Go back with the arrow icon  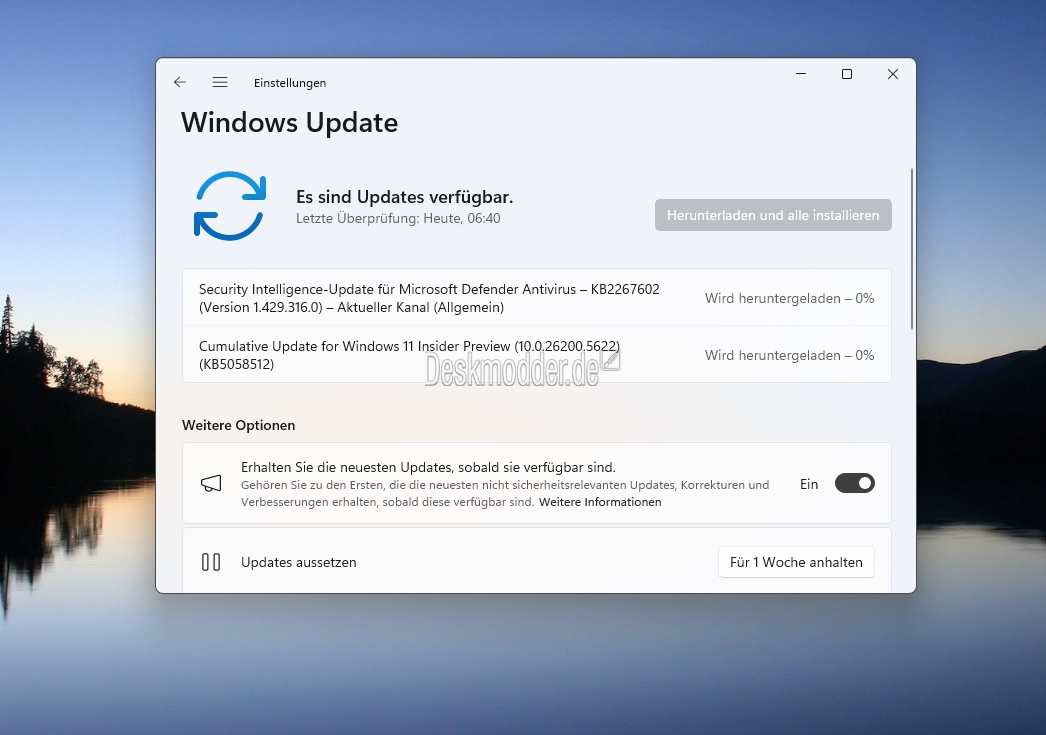coord(179,82)
